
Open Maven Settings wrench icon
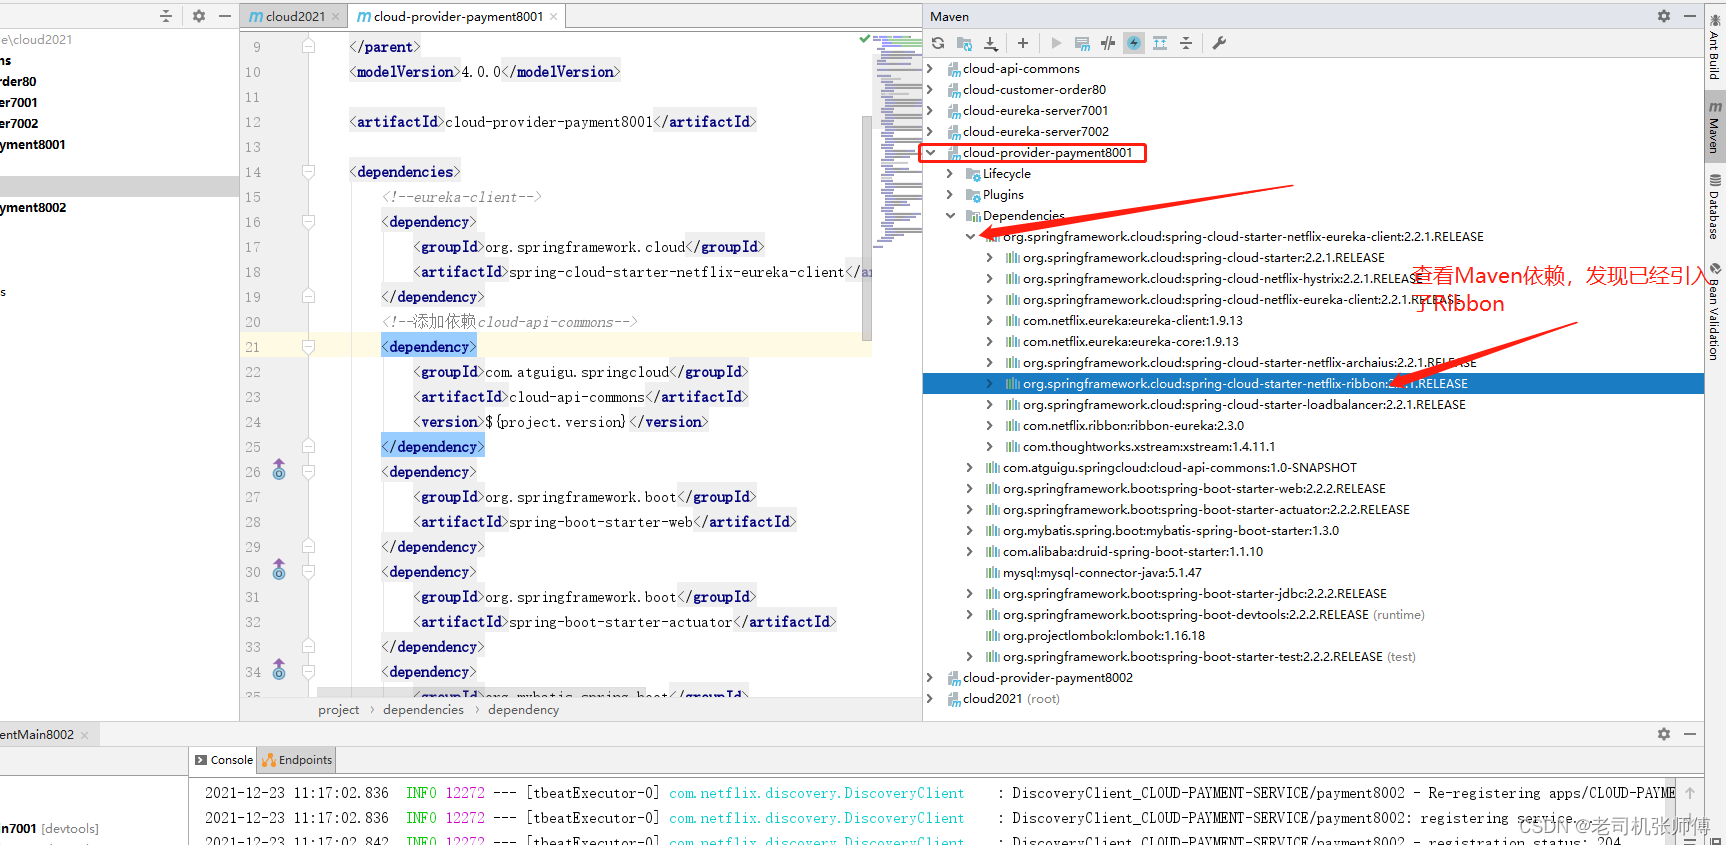[x=1219, y=43]
